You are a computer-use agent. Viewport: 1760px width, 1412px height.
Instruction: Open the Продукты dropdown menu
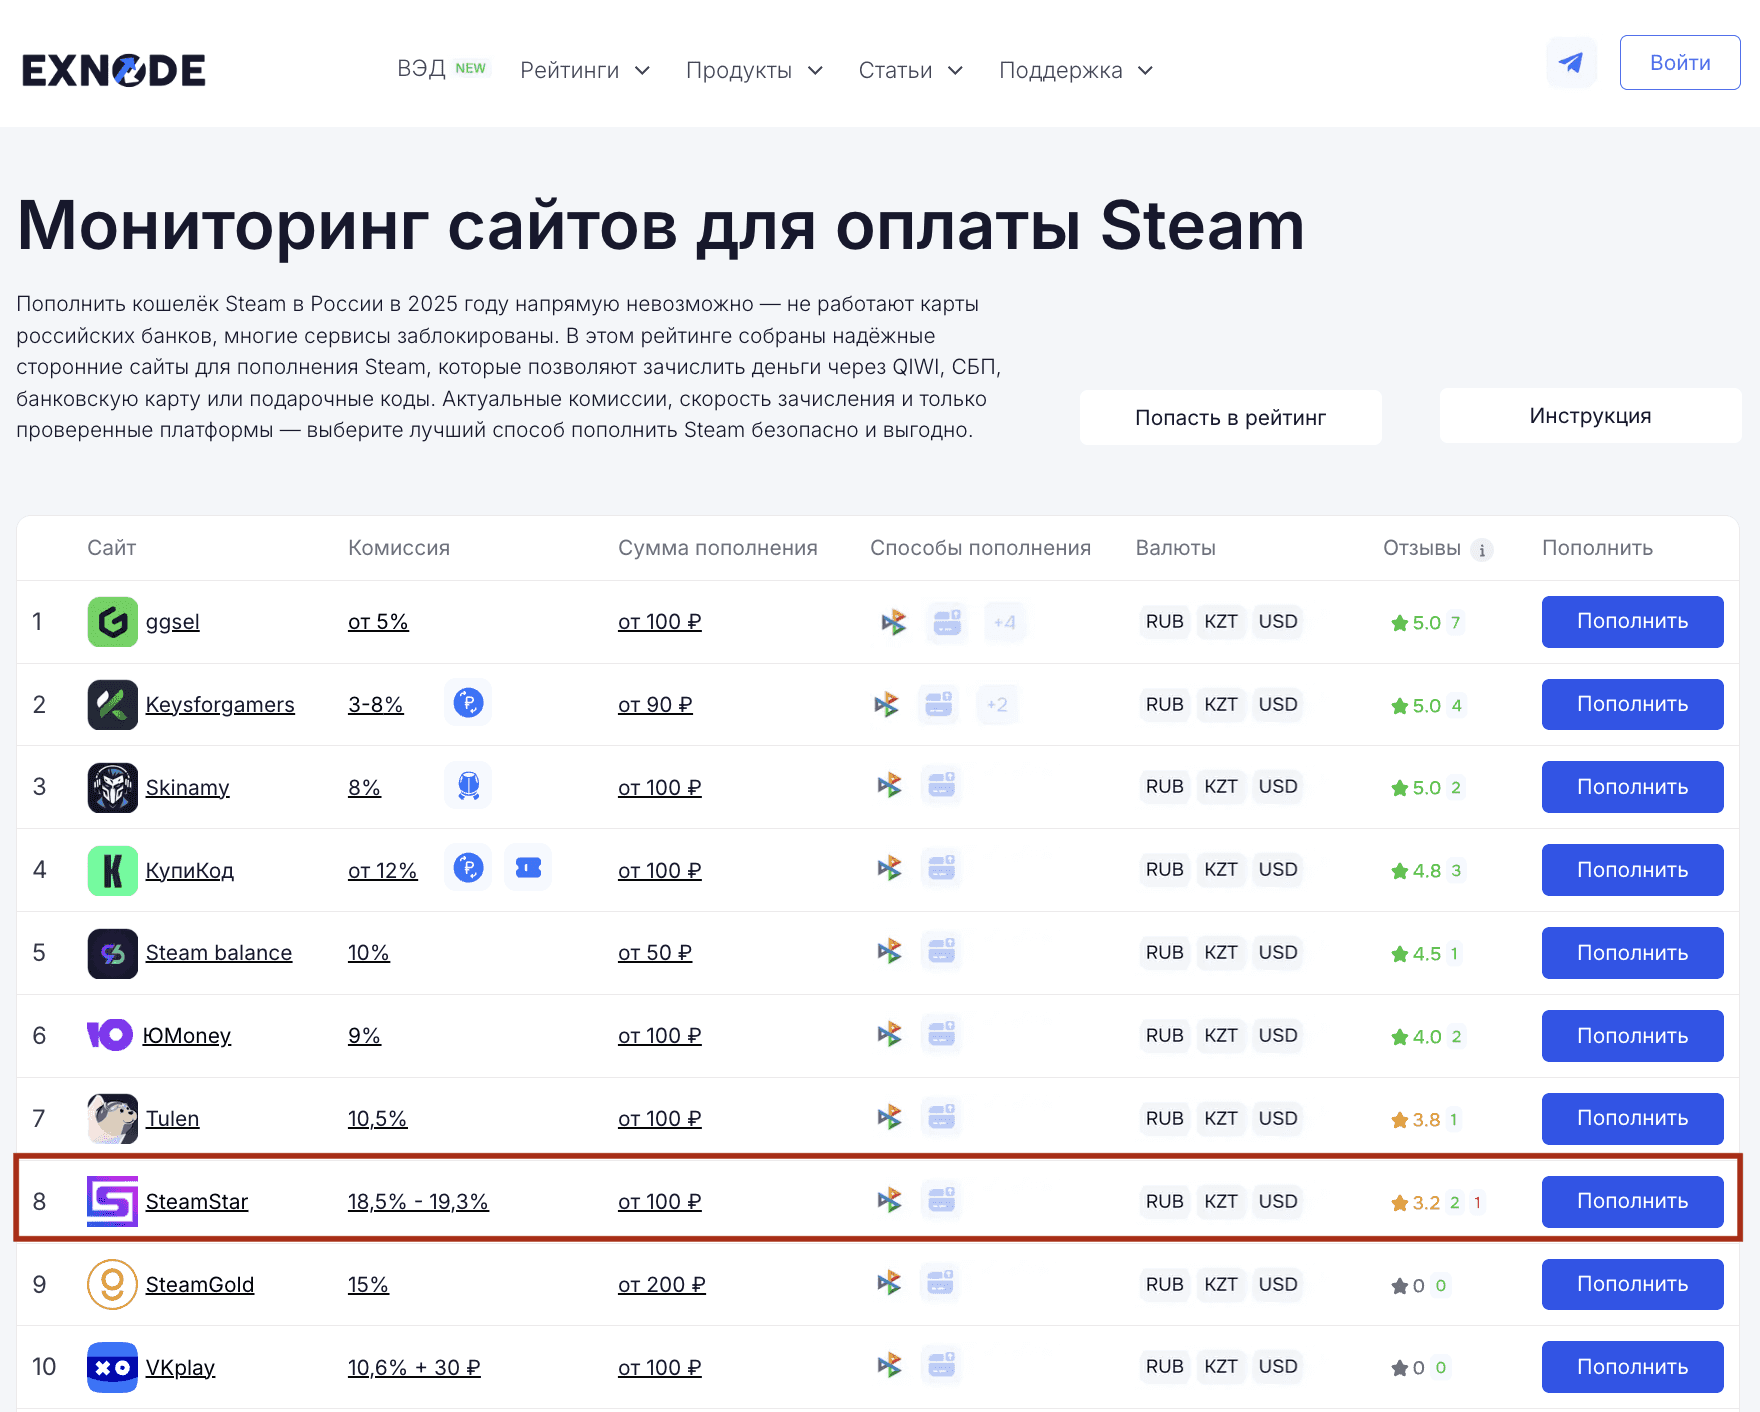(x=754, y=70)
